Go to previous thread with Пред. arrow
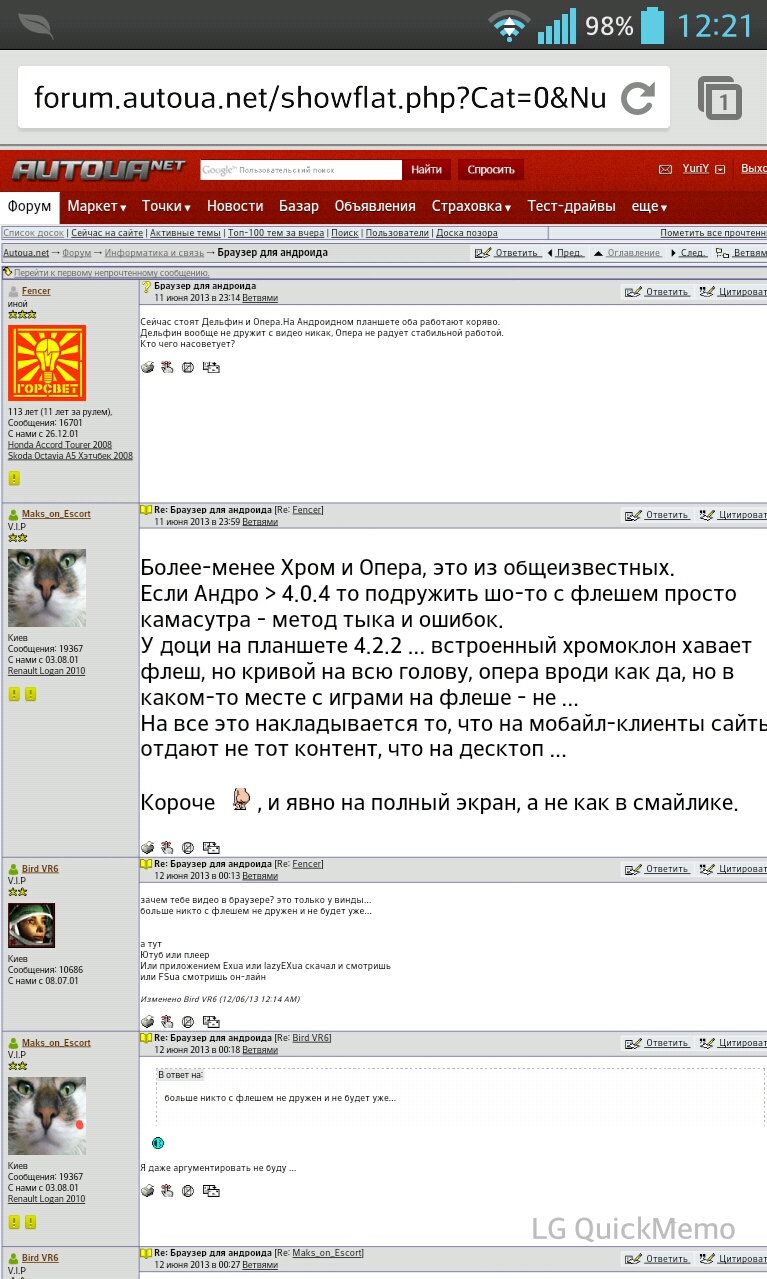 [x=565, y=253]
